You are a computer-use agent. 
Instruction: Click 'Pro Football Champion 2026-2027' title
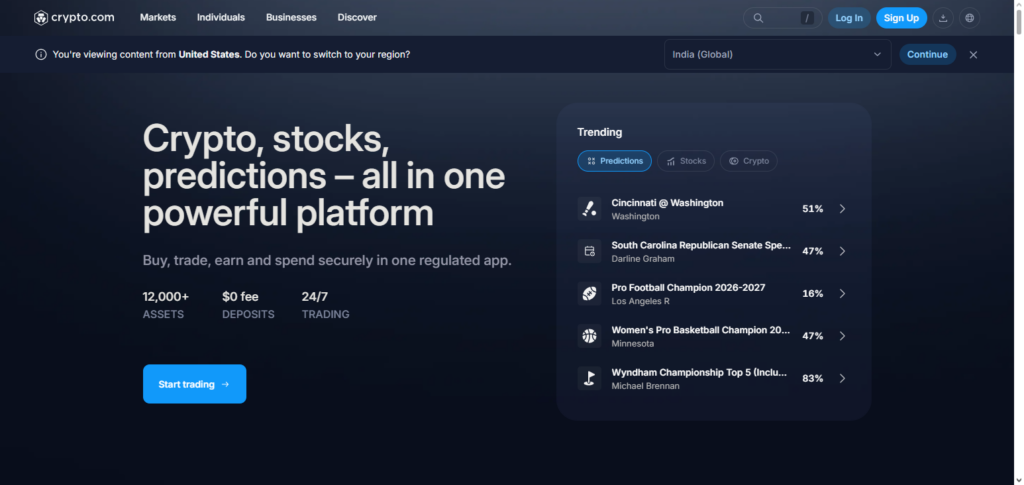pyautogui.click(x=688, y=288)
